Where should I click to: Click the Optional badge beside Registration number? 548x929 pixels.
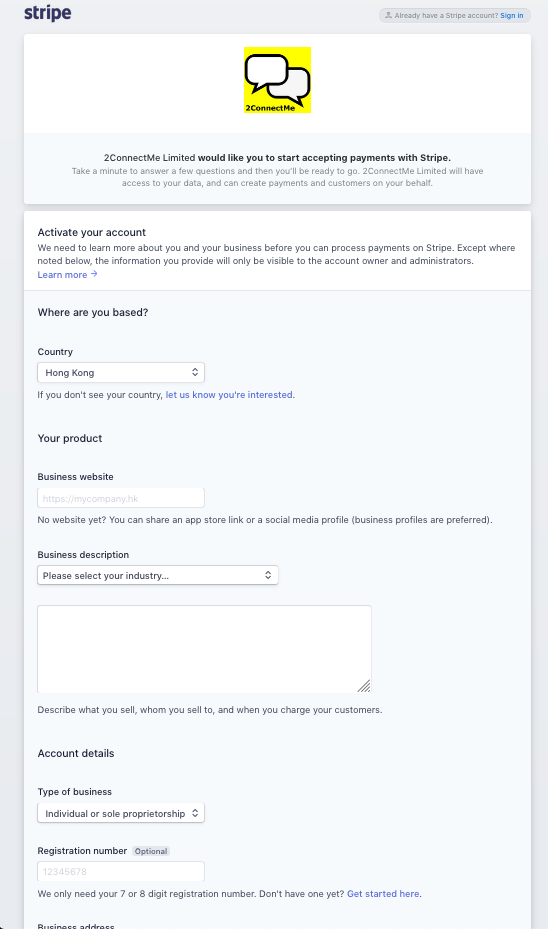click(151, 851)
